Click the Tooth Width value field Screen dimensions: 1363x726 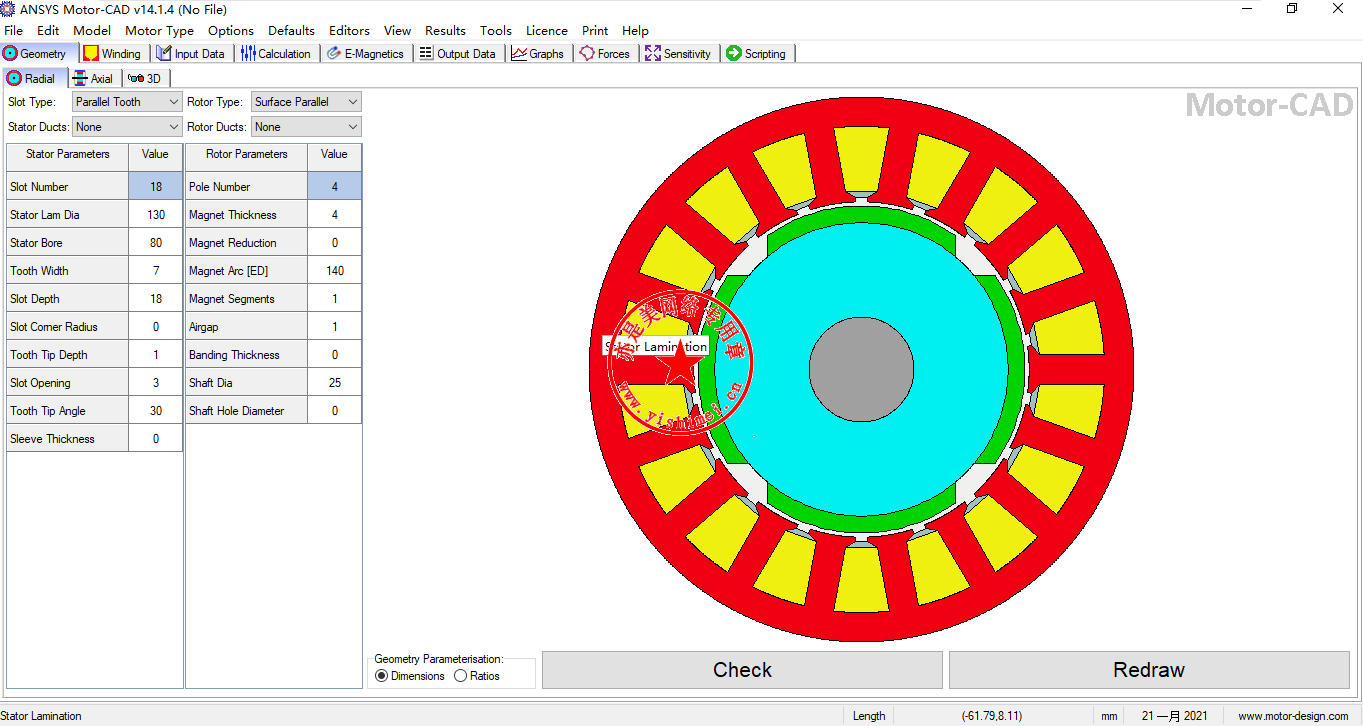click(156, 271)
